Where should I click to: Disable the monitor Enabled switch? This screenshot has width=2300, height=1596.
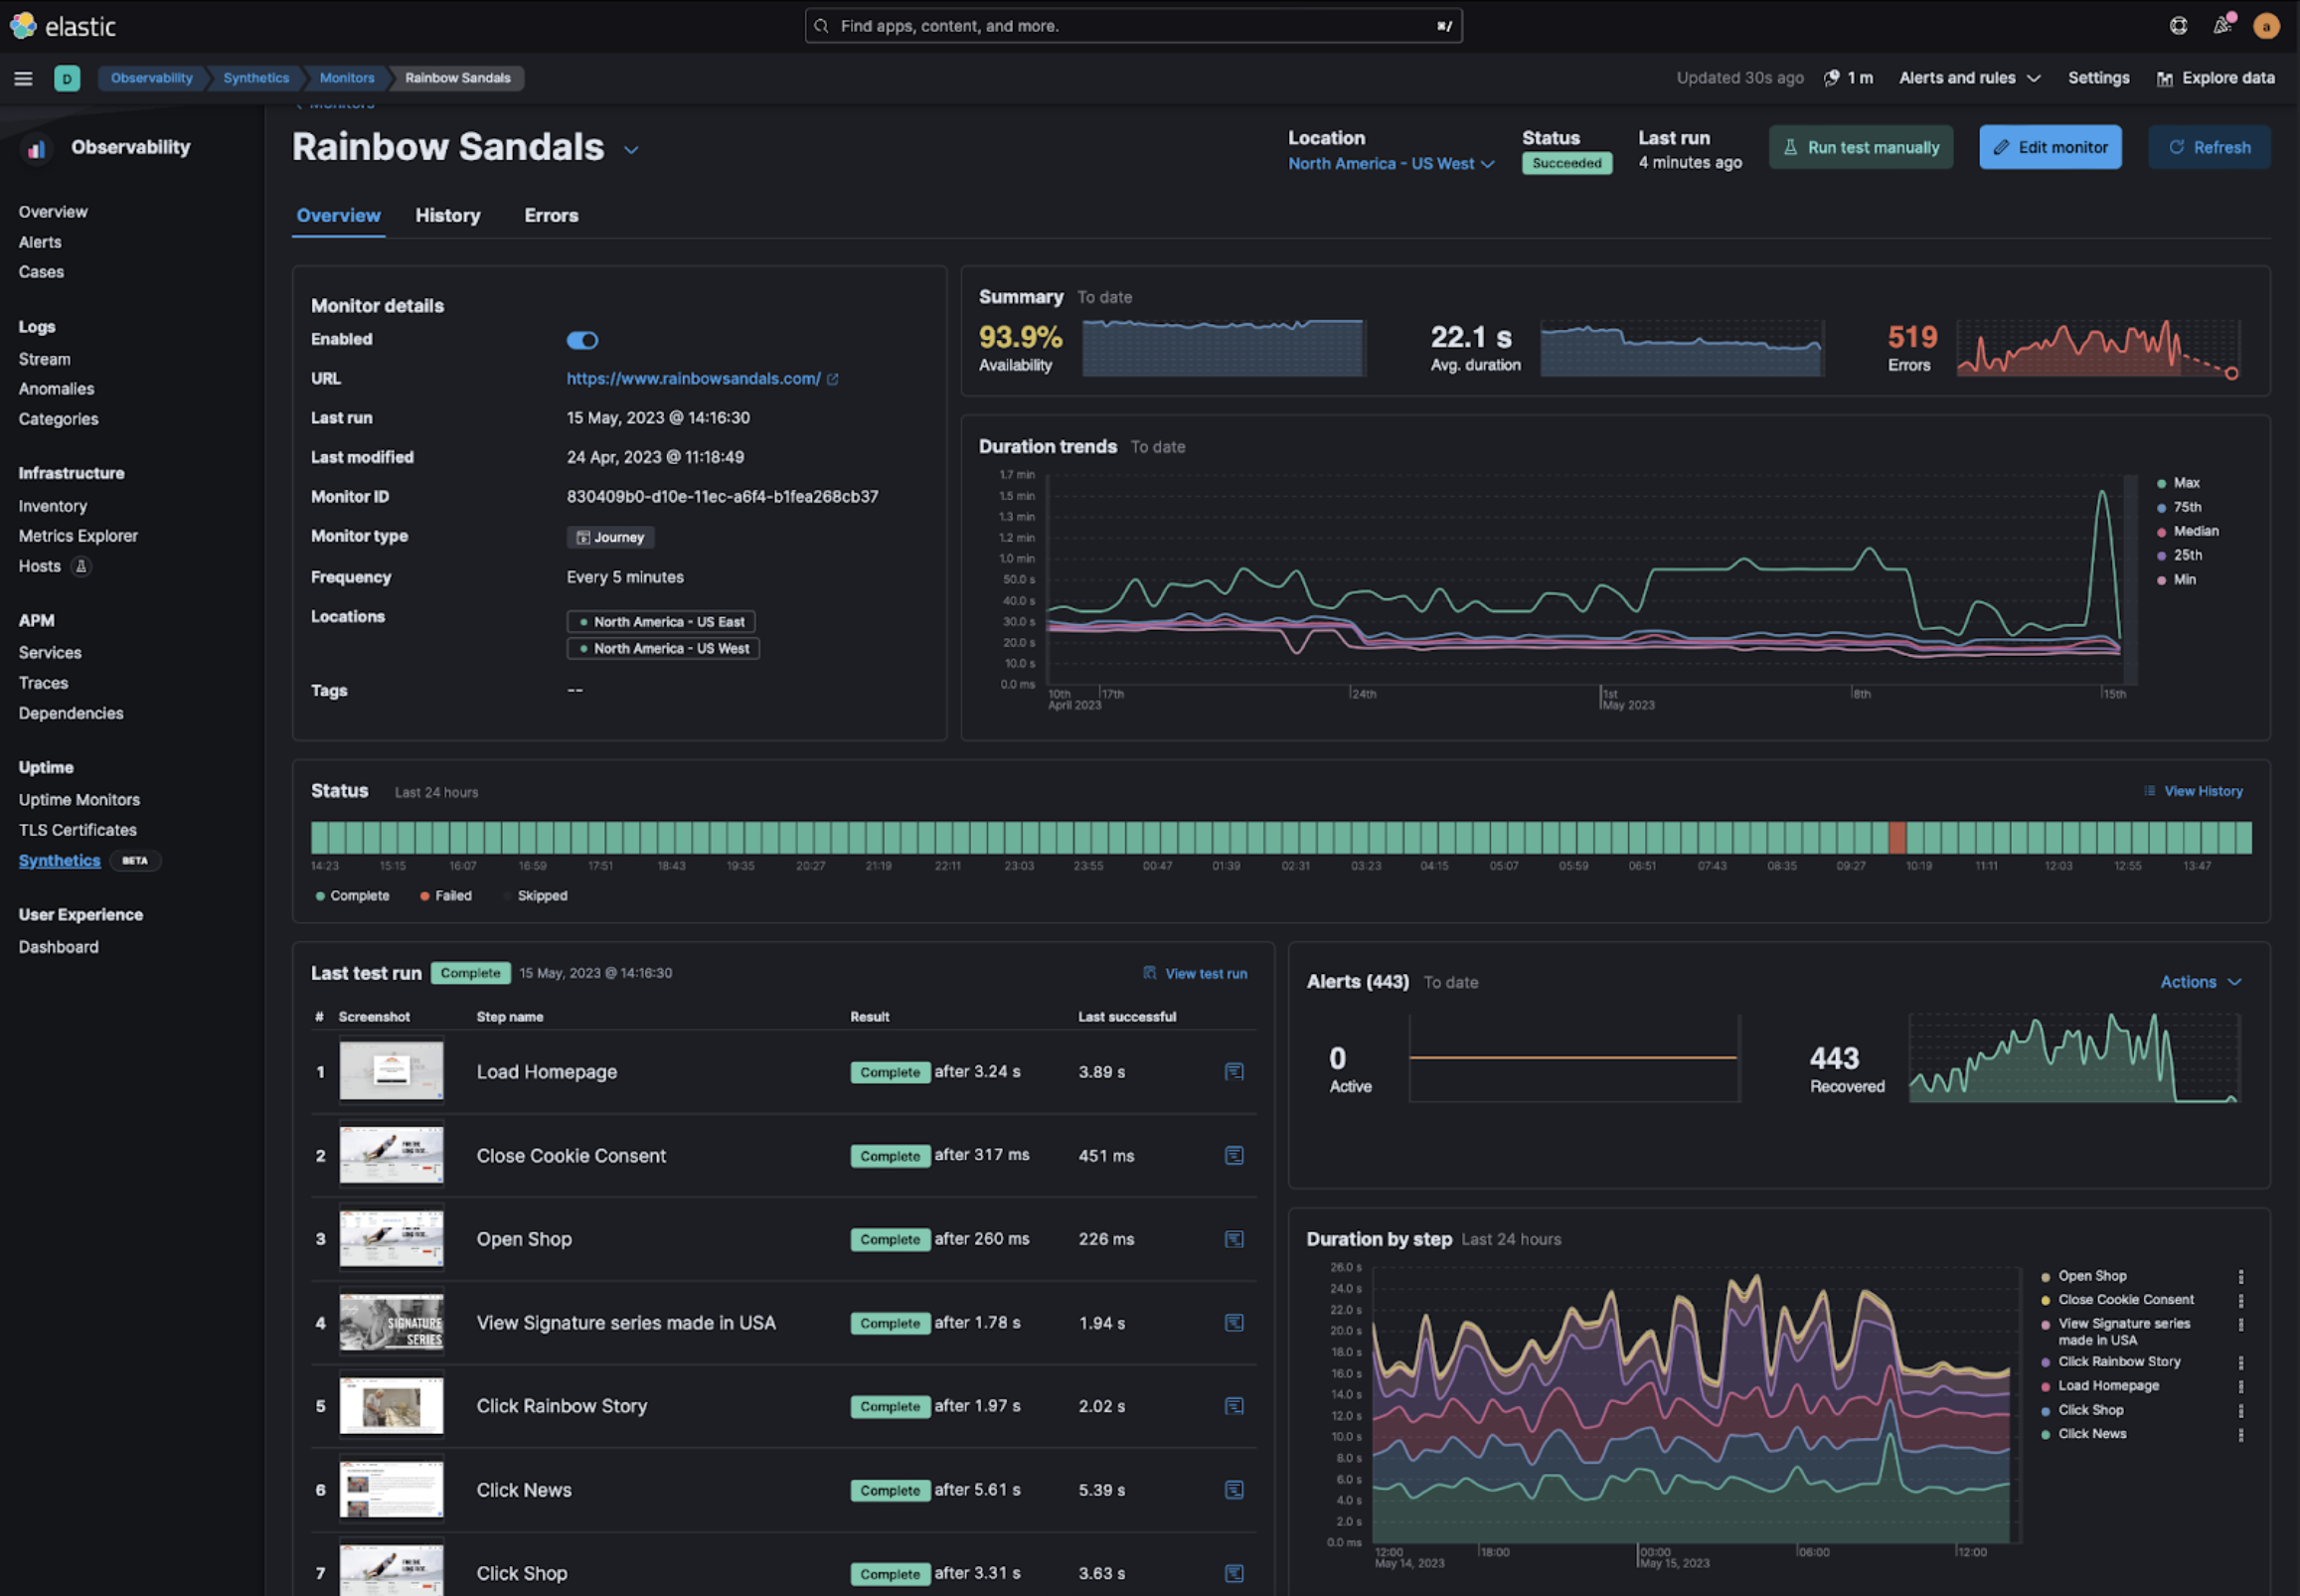click(x=582, y=341)
